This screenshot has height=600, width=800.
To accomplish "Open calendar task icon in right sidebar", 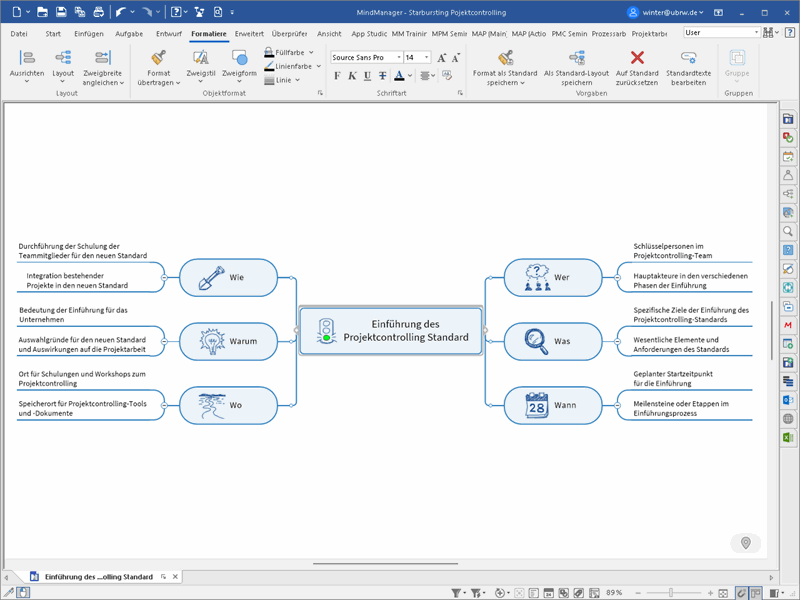I will coord(788,156).
